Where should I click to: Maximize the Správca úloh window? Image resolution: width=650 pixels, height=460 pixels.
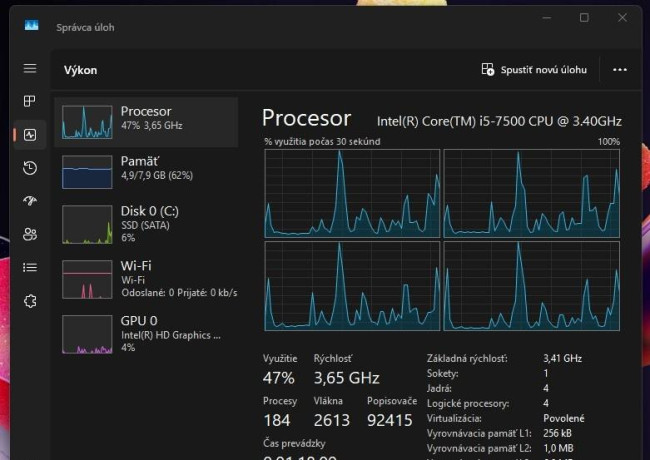(584, 17)
